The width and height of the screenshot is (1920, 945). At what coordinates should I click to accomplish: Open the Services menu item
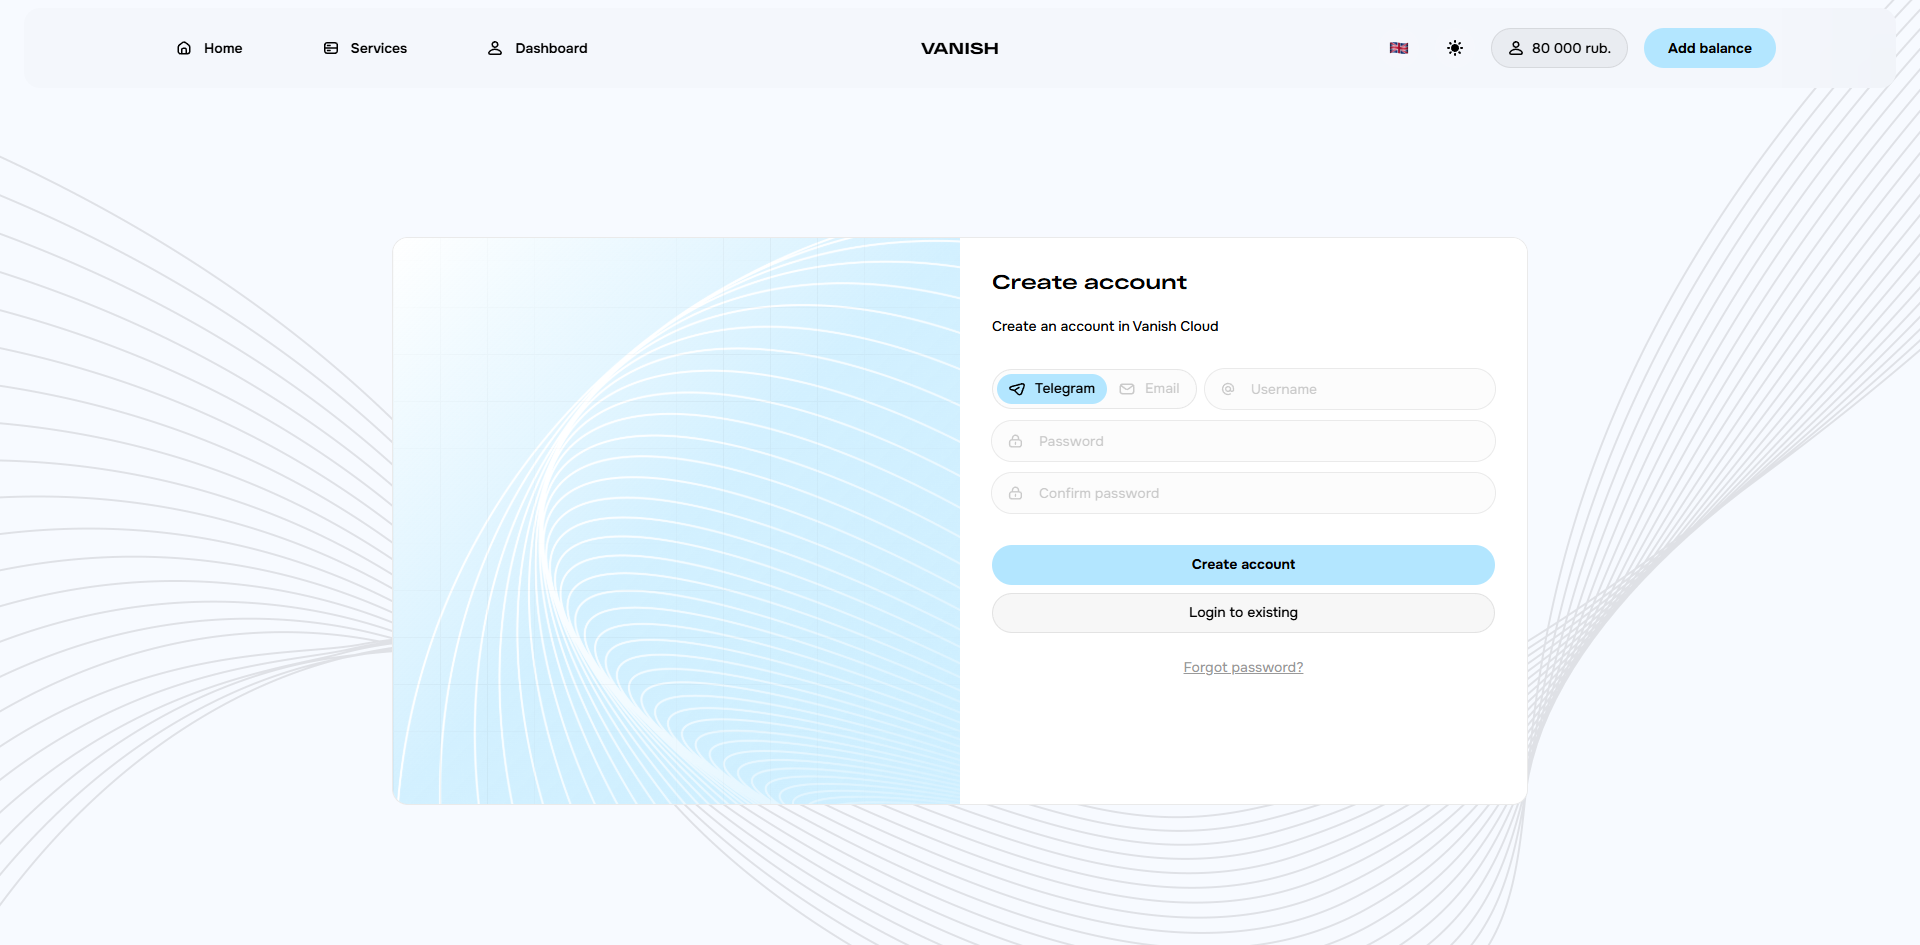coord(377,48)
